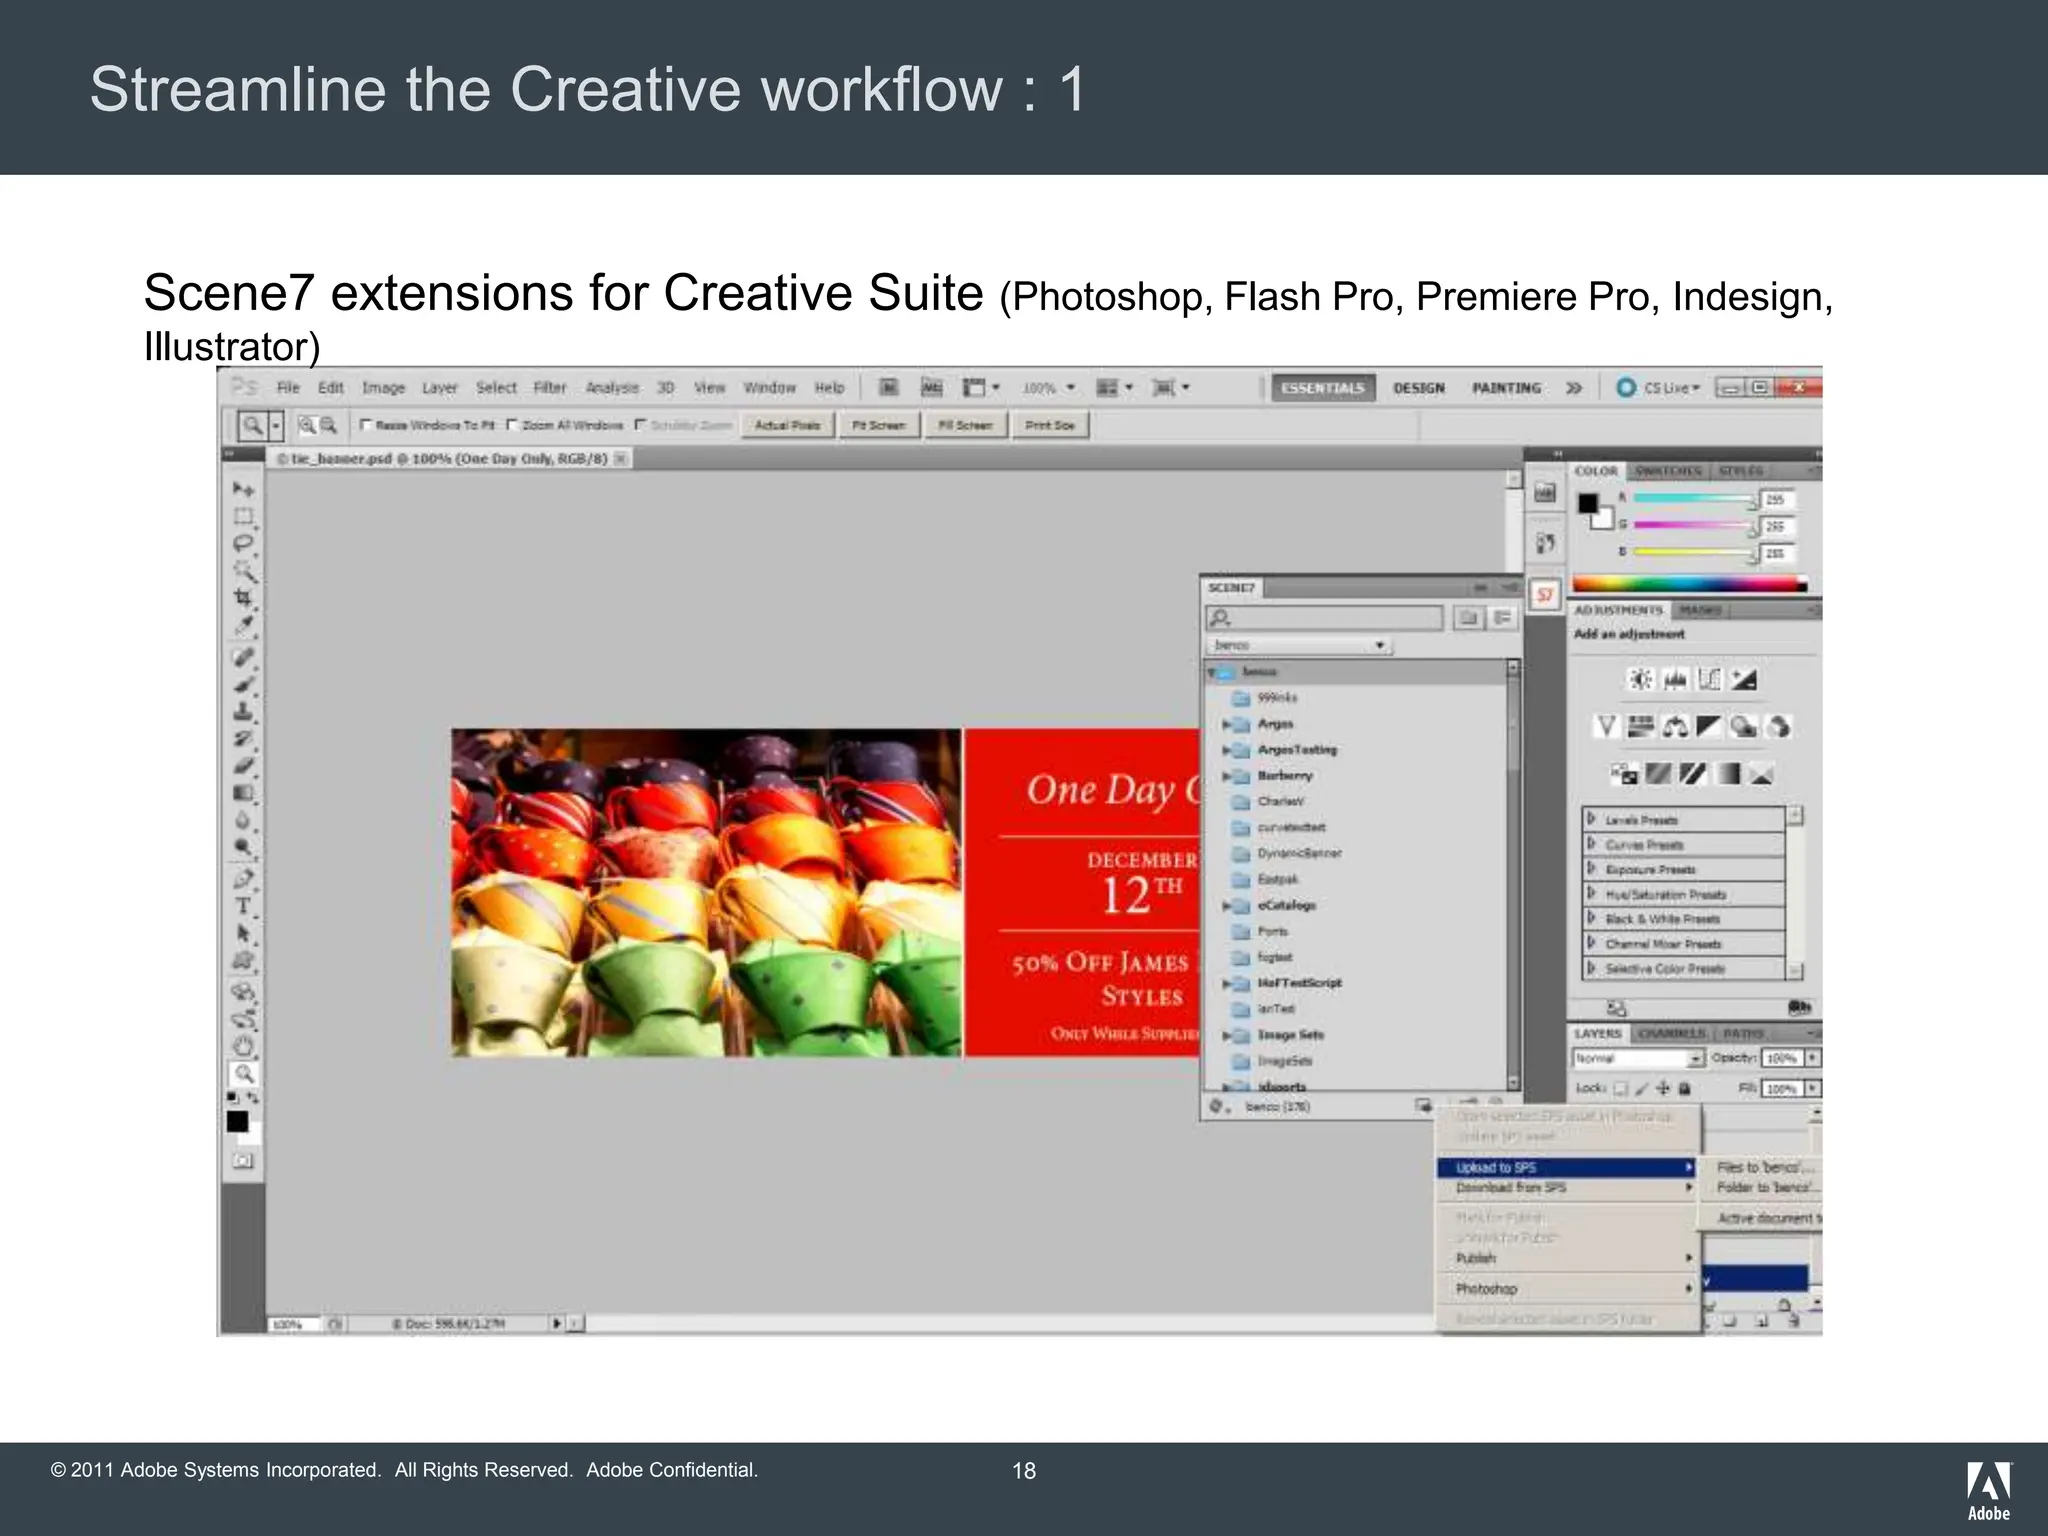Click the Fit Screen button
This screenshot has width=2048, height=1536.
tap(878, 425)
